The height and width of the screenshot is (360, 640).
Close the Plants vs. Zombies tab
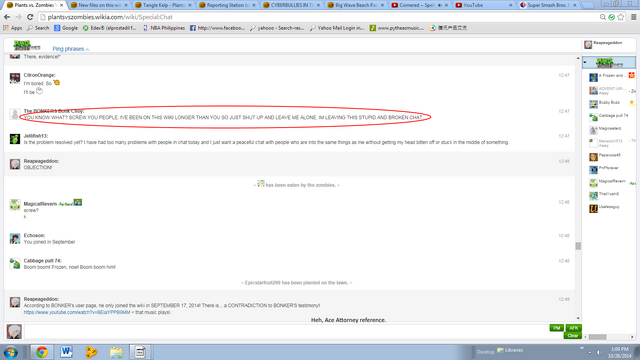(x=61, y=5)
